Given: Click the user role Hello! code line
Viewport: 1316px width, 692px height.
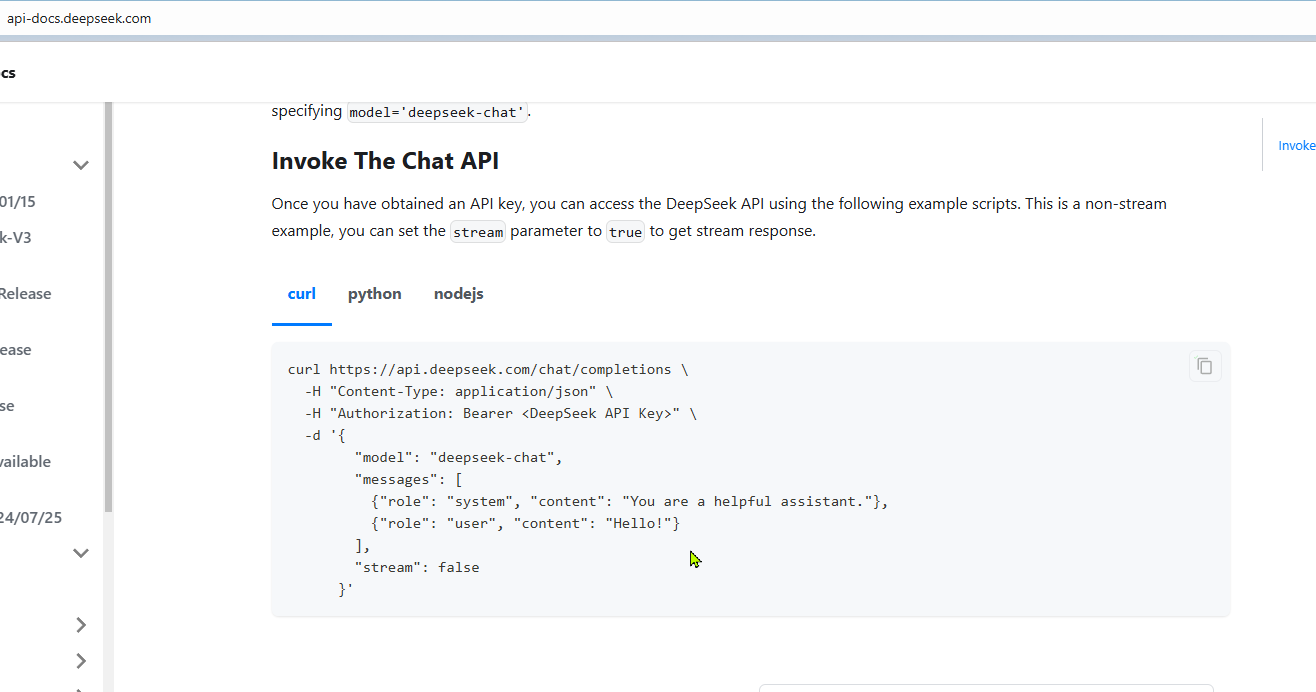Looking at the screenshot, I should (x=526, y=523).
